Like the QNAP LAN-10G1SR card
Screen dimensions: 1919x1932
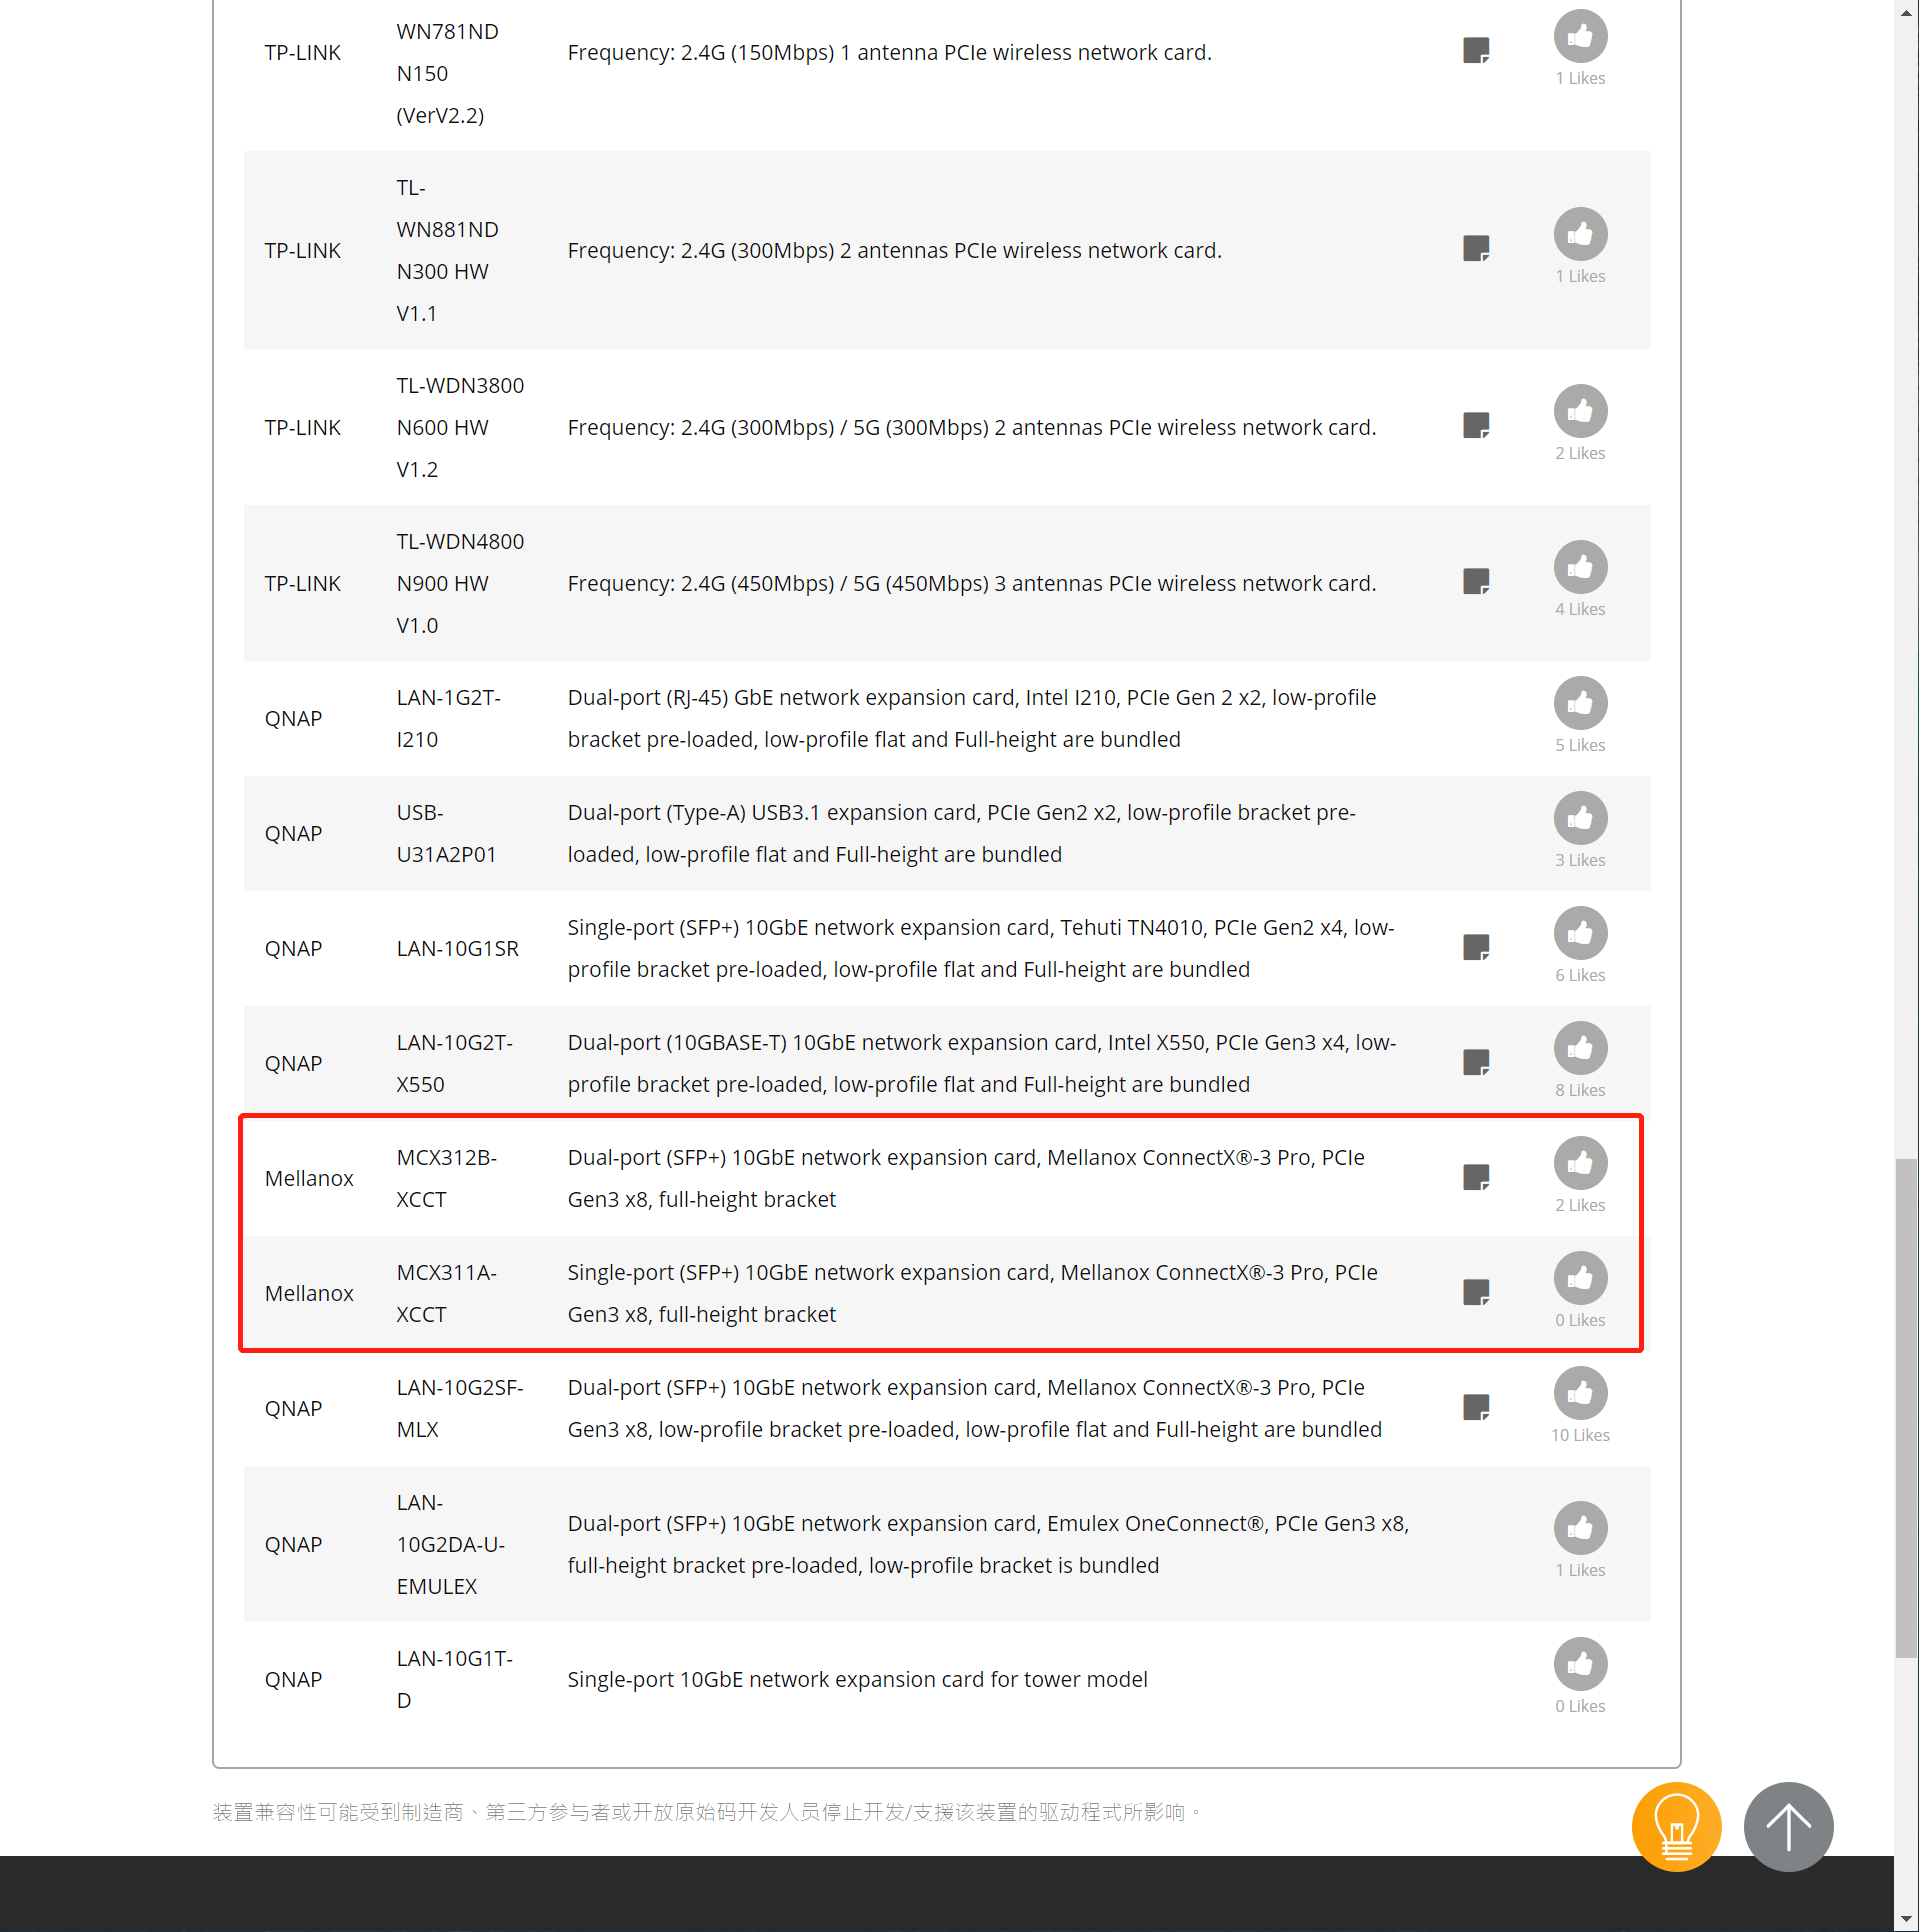(1579, 934)
